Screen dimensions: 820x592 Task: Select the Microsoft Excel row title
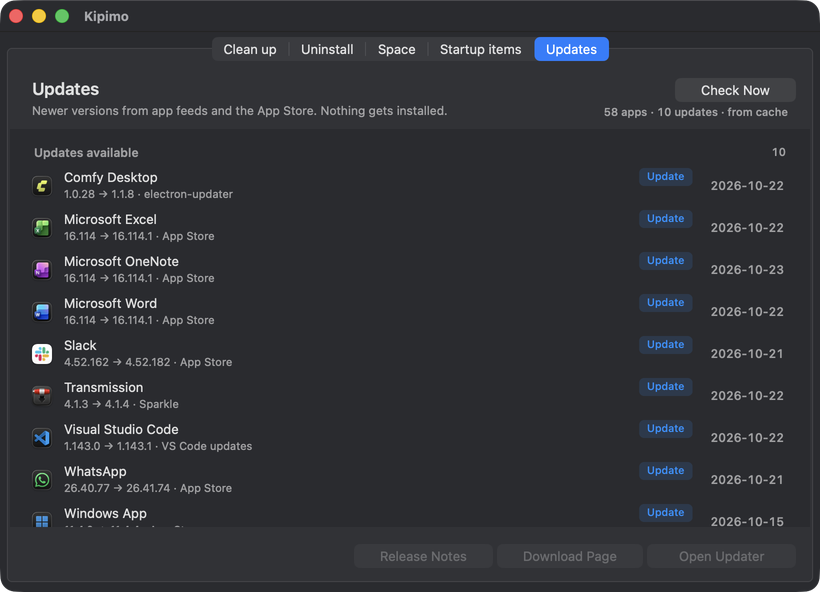110,220
